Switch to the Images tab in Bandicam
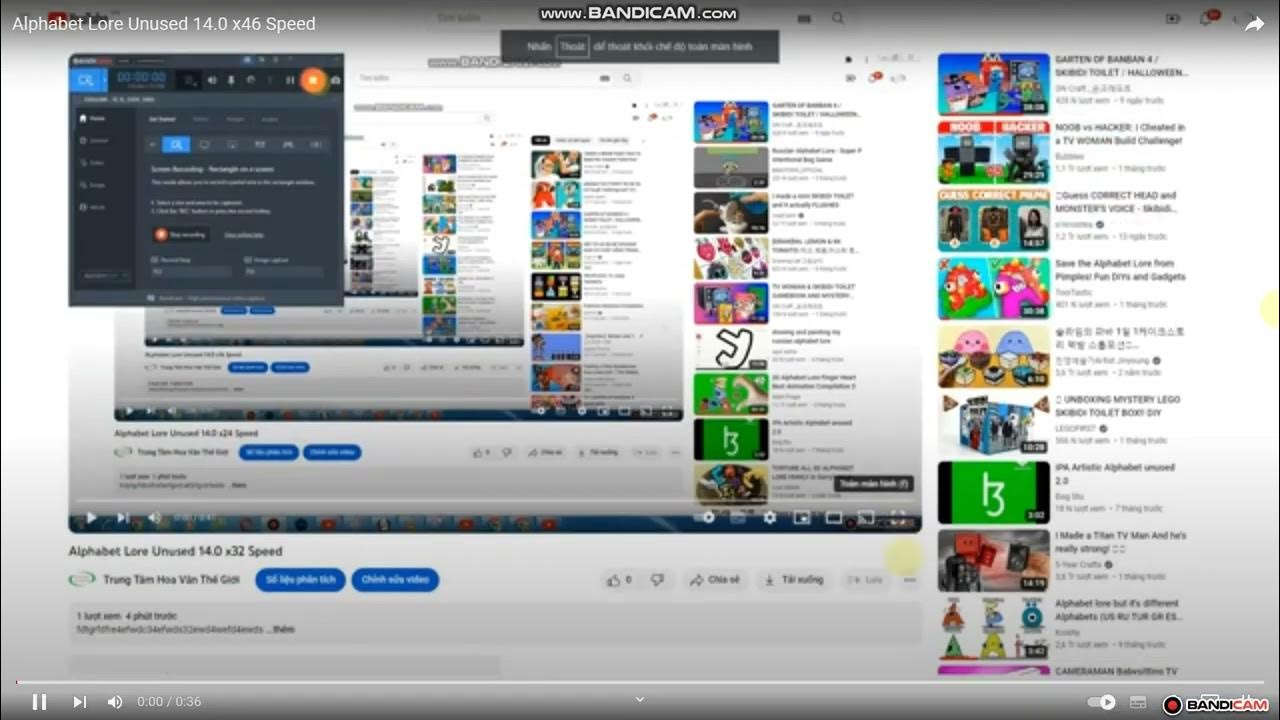Screen dimensions: 1280x720 click(234, 118)
